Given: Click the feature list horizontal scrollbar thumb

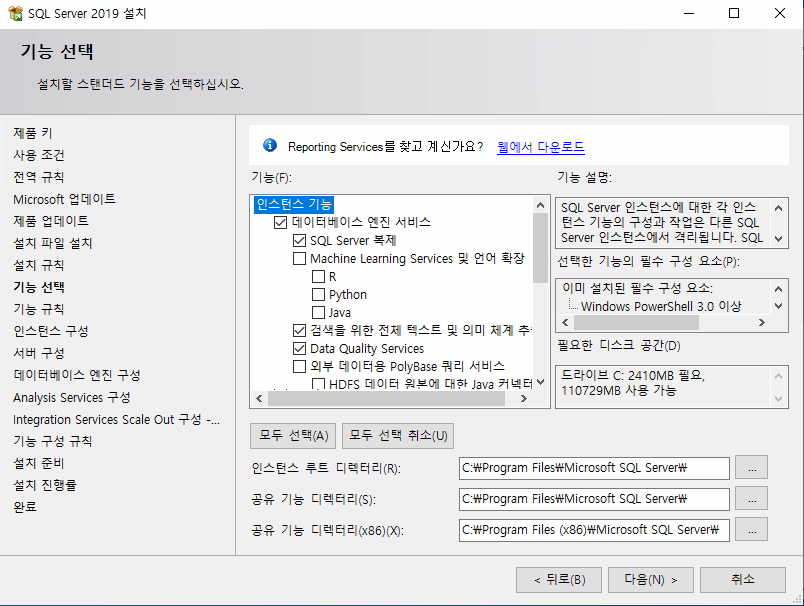Looking at the screenshot, I should [x=387, y=398].
